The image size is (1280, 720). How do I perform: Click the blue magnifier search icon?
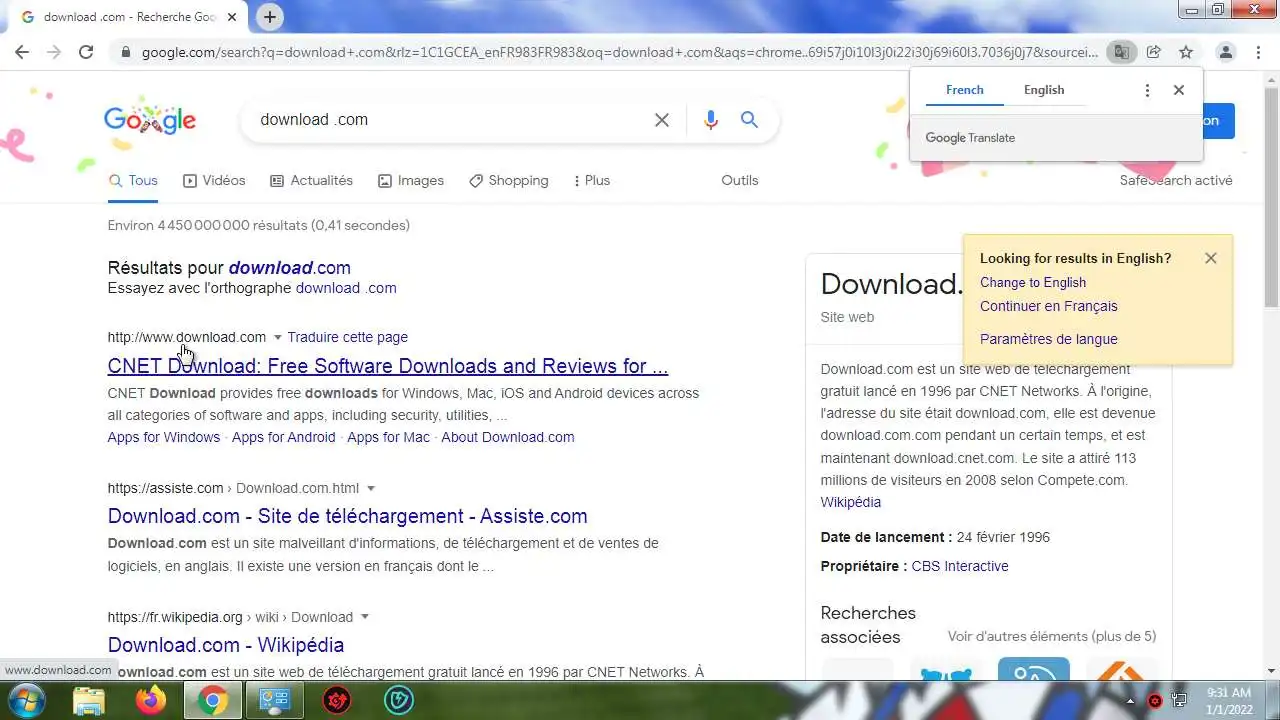coord(749,120)
